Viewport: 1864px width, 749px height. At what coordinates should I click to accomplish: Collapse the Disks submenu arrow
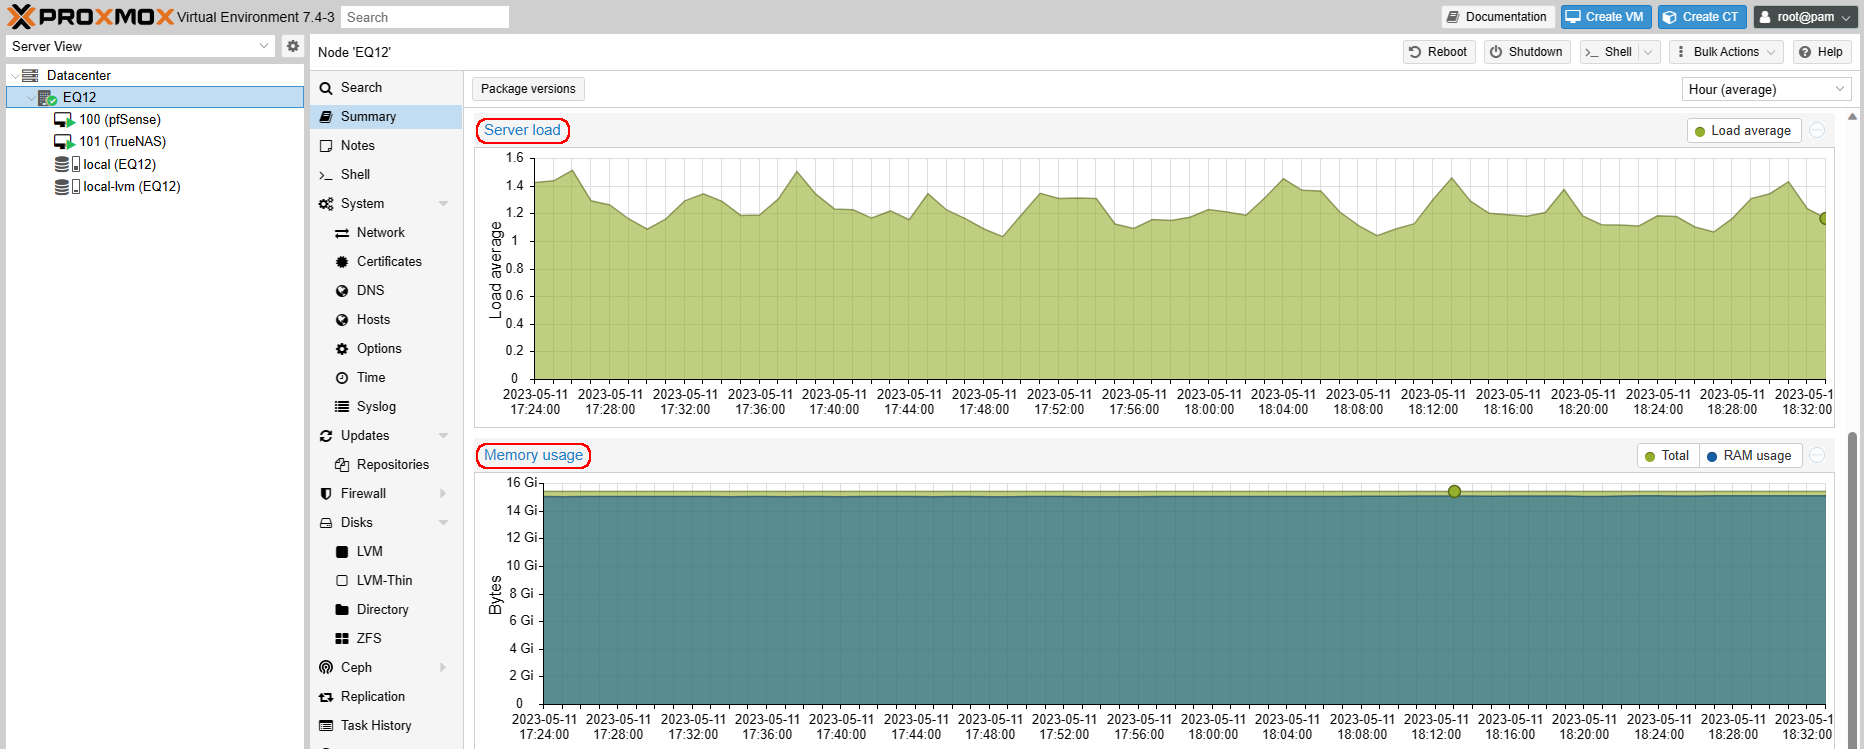pyautogui.click(x=443, y=523)
